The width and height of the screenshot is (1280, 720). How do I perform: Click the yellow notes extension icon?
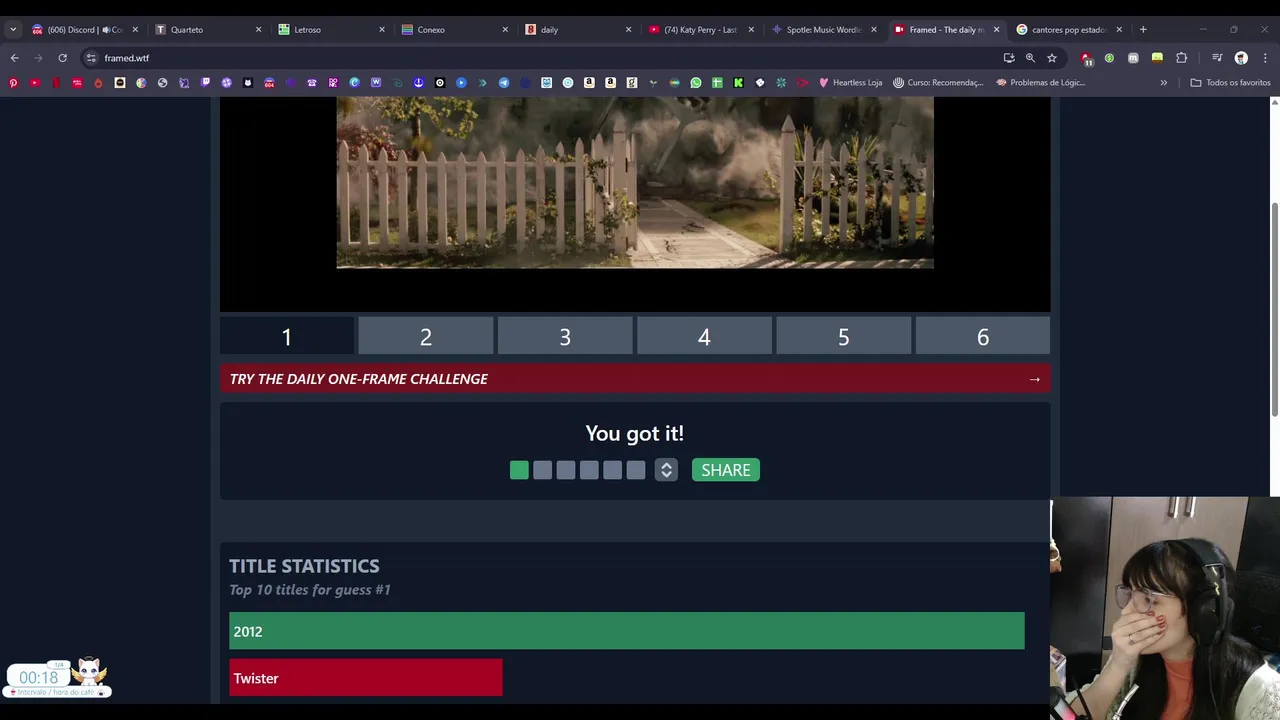(1157, 58)
